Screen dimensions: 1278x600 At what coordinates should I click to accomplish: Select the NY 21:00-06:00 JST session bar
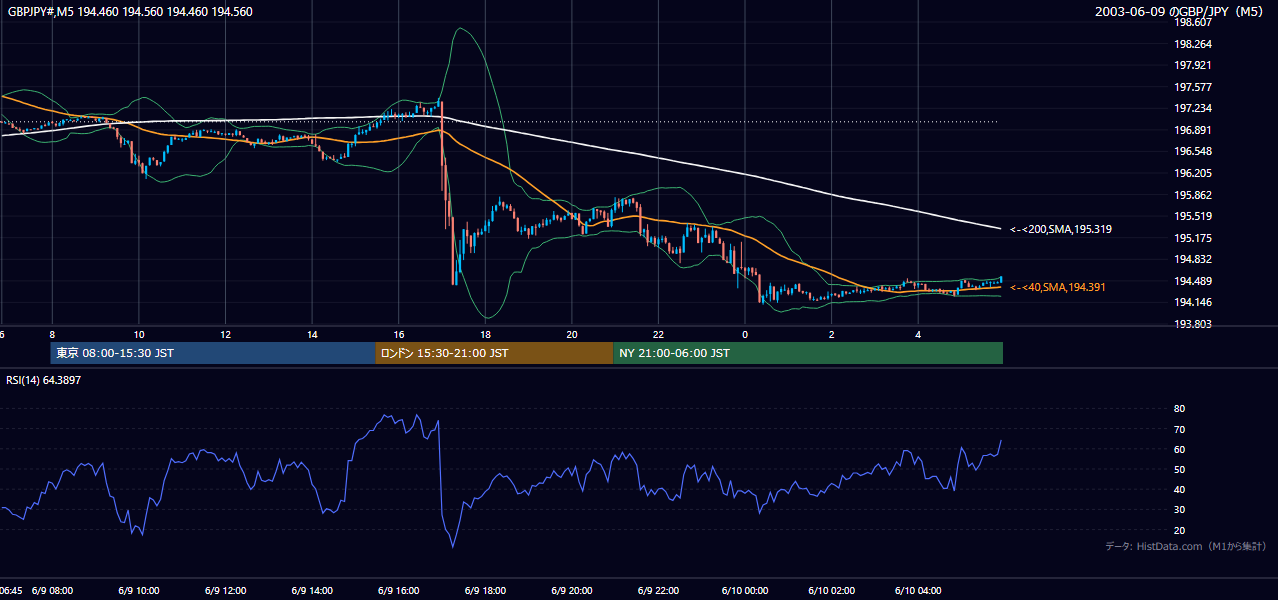808,353
